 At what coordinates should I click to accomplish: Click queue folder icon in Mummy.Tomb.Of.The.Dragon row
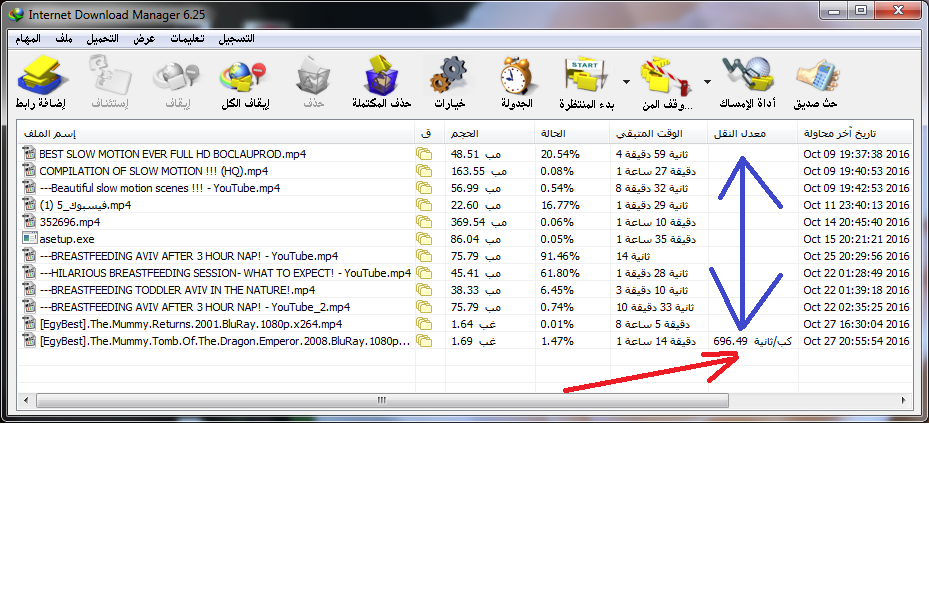point(424,341)
